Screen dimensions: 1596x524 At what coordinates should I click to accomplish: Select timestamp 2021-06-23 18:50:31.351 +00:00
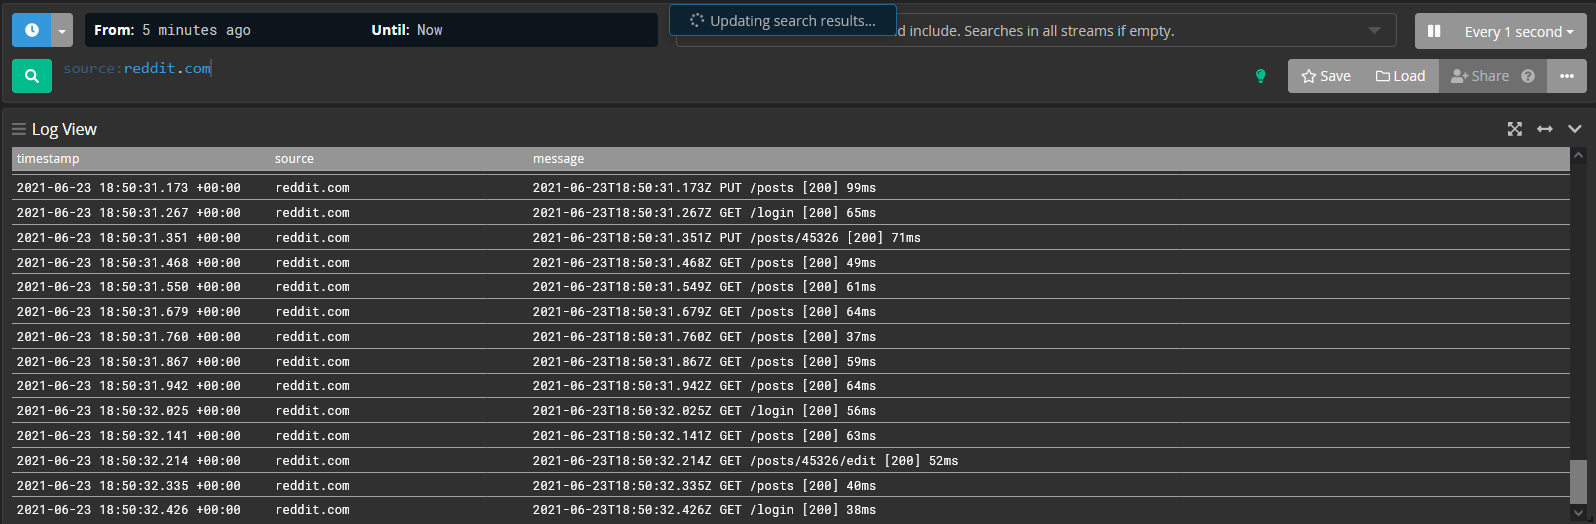[x=129, y=238]
